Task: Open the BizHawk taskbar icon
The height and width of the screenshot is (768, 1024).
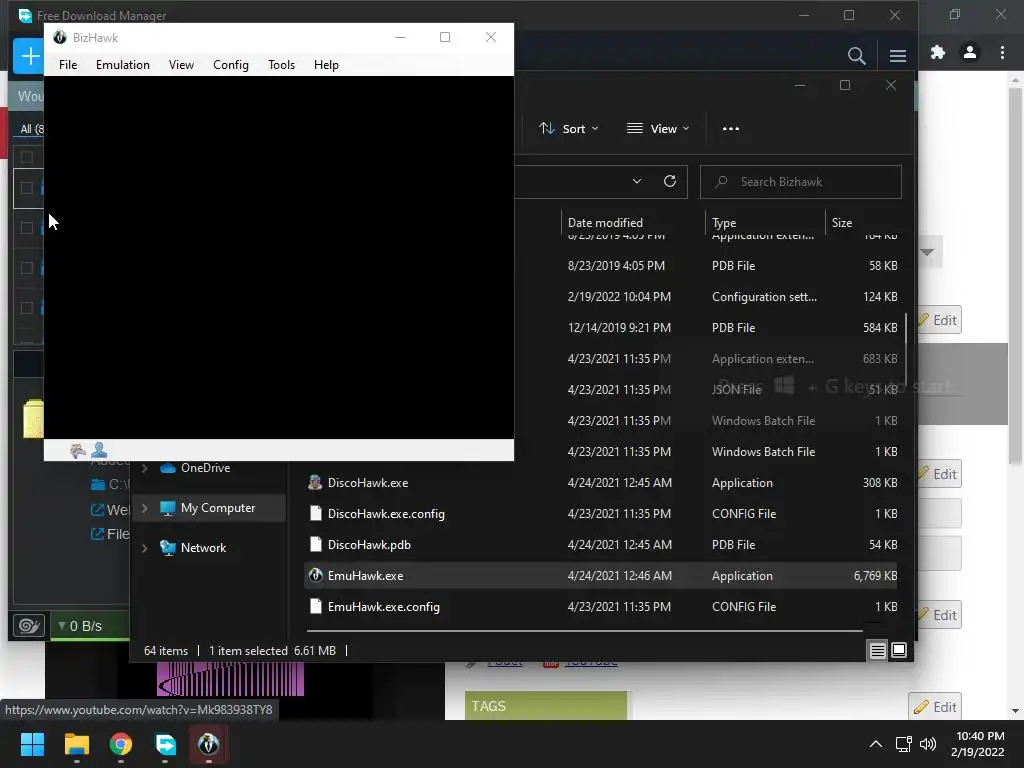Action: pyautogui.click(x=208, y=744)
